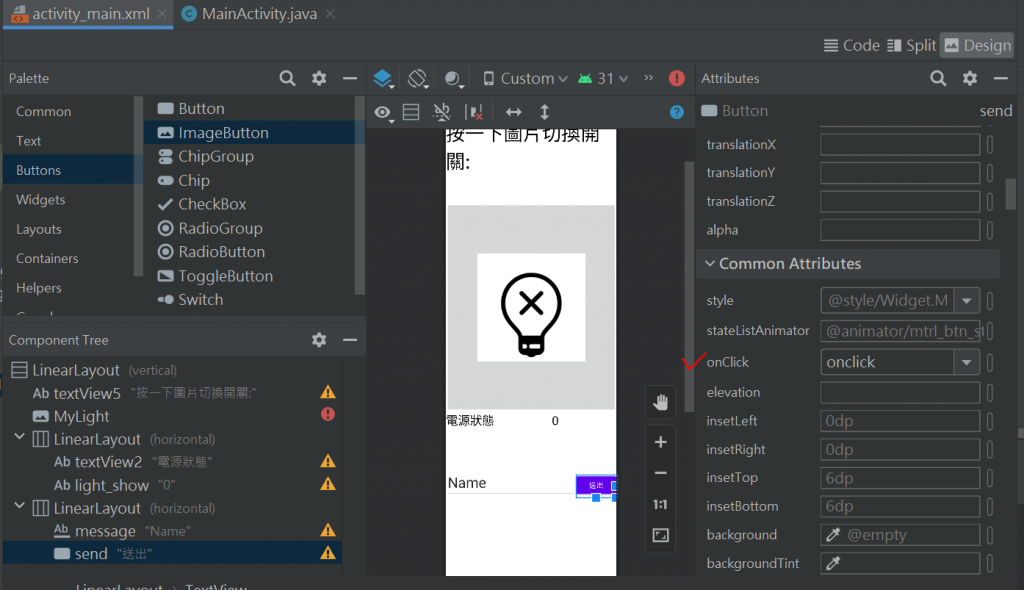Toggle night mode preview icon
Image resolution: width=1024 pixels, height=590 pixels.
point(454,78)
